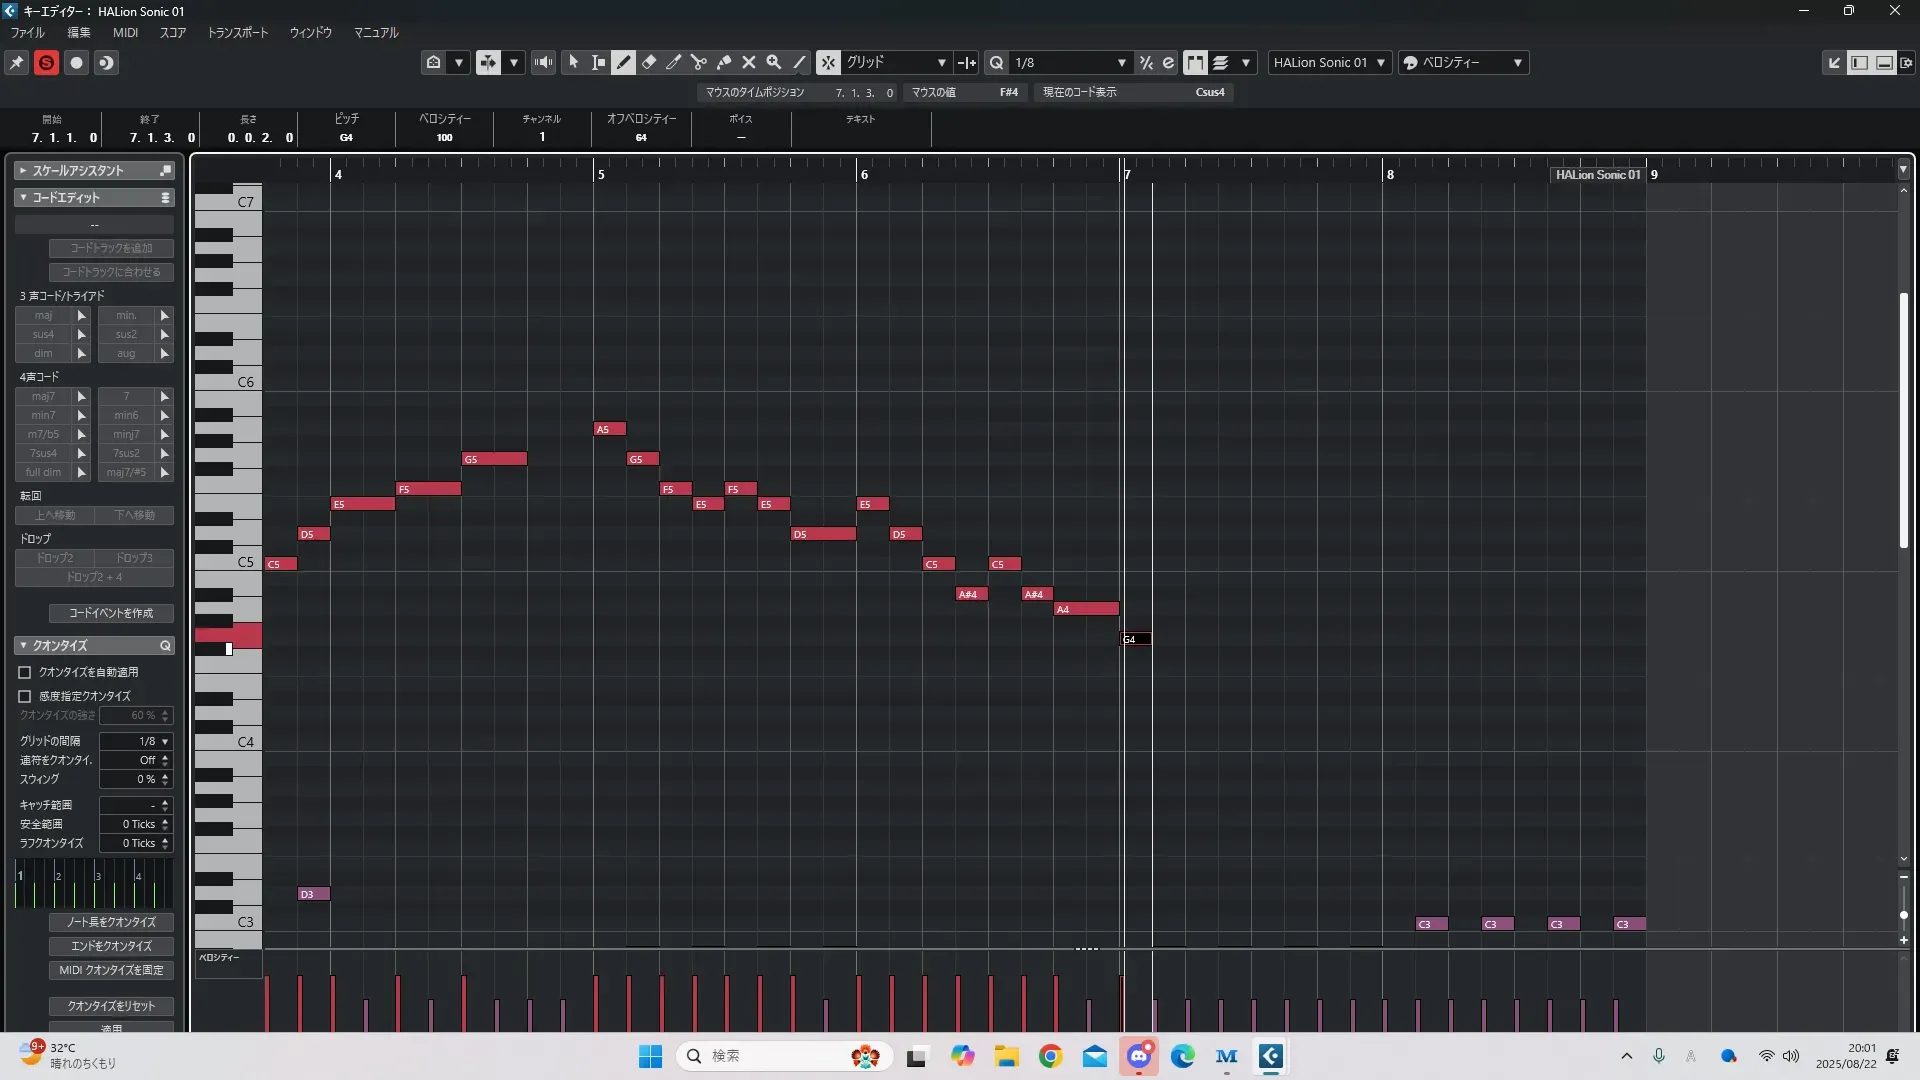Select the Zoom magnifier tool
The height and width of the screenshot is (1080, 1920).
[x=774, y=62]
